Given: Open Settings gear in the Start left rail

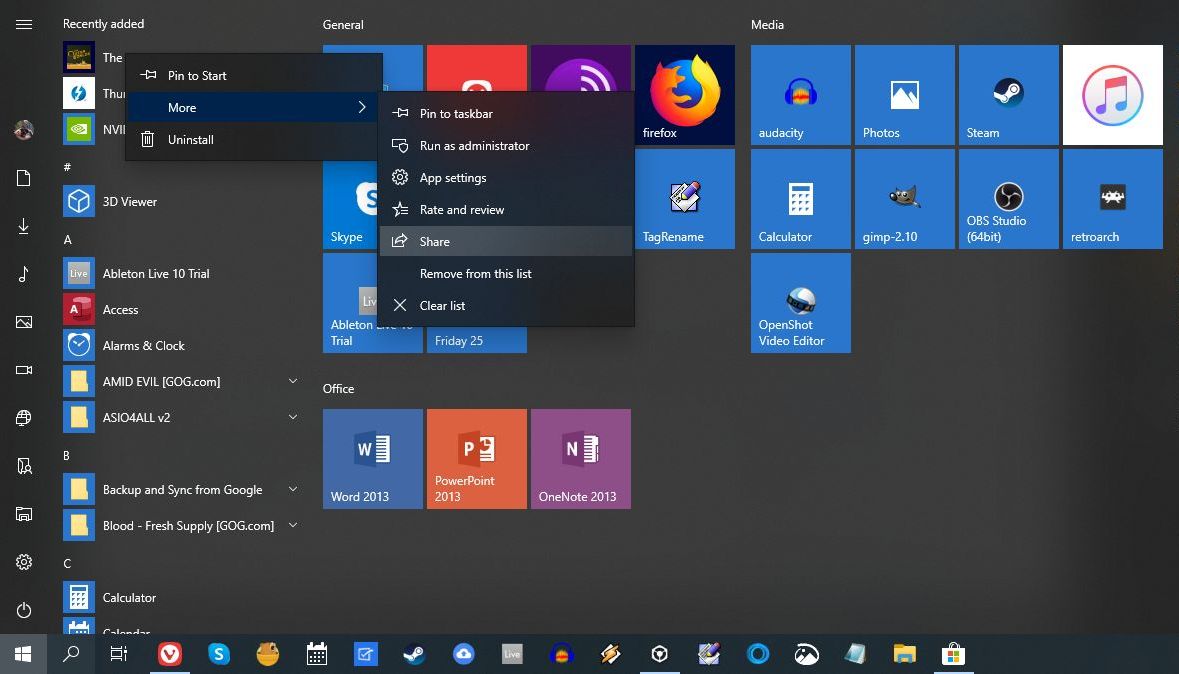Looking at the screenshot, I should click(x=24, y=562).
